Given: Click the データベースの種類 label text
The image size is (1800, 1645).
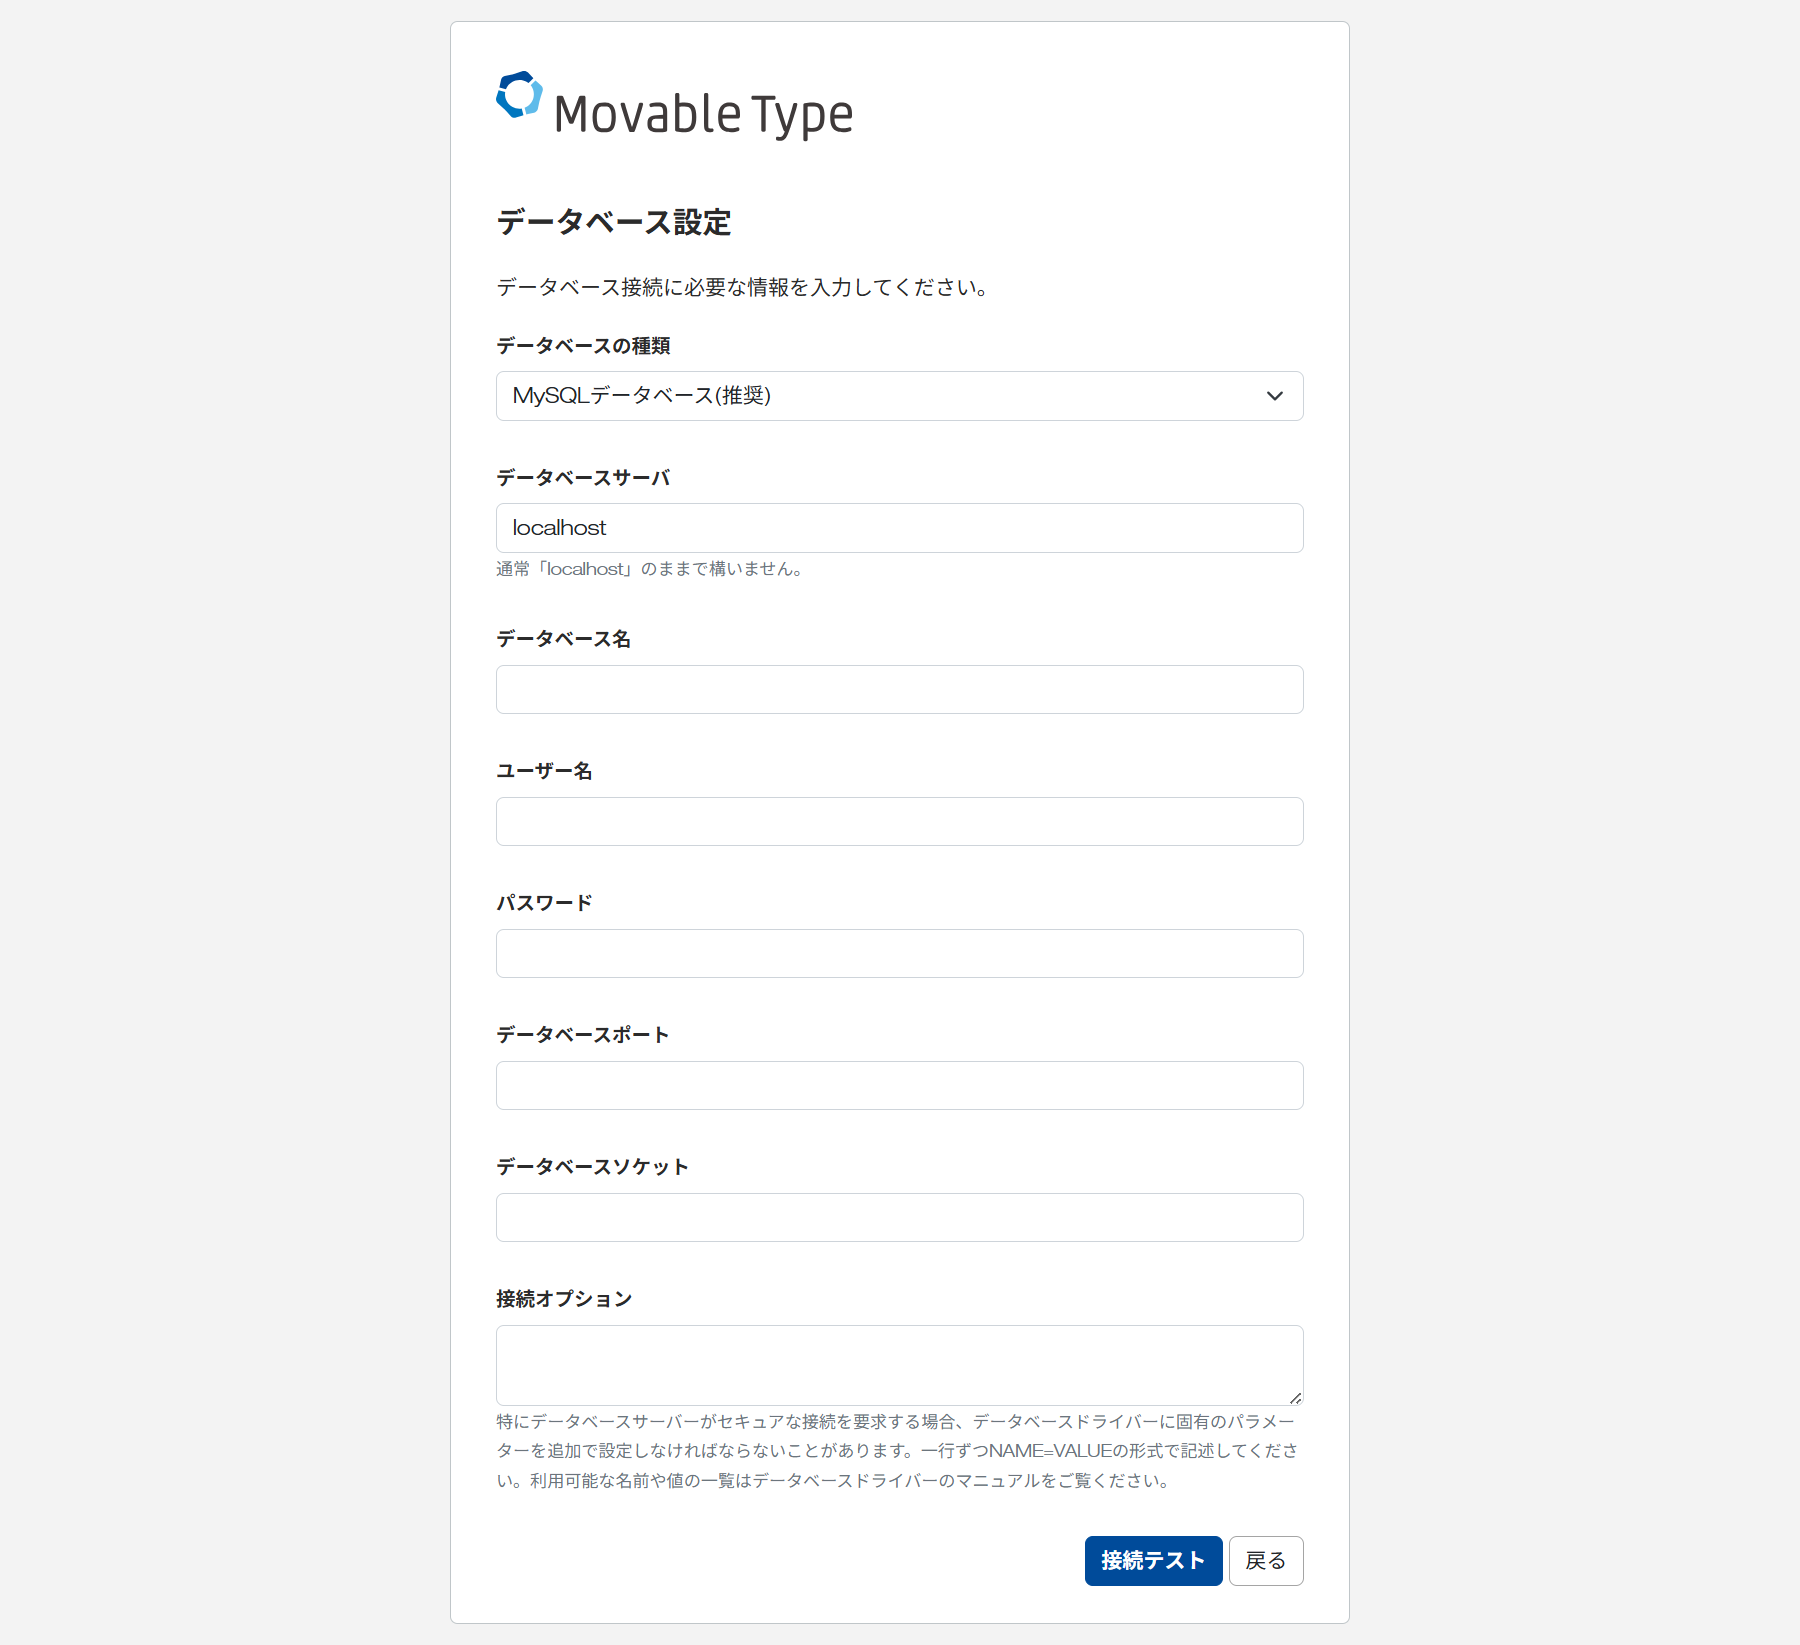Looking at the screenshot, I should click(583, 346).
